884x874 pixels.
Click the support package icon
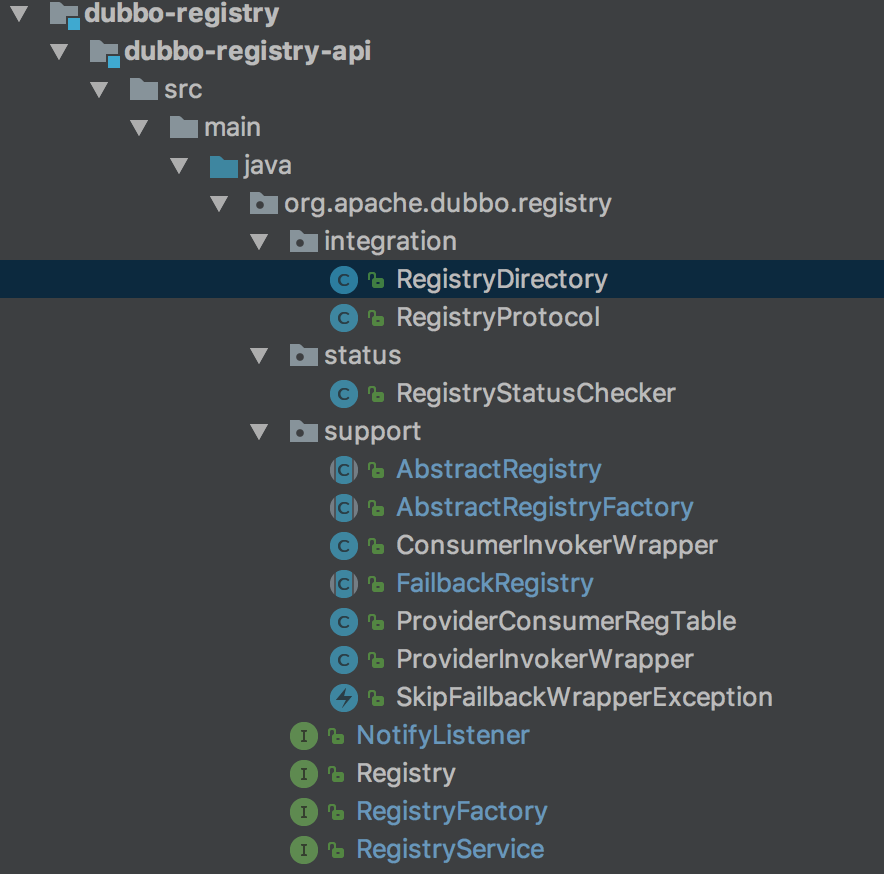[304, 431]
